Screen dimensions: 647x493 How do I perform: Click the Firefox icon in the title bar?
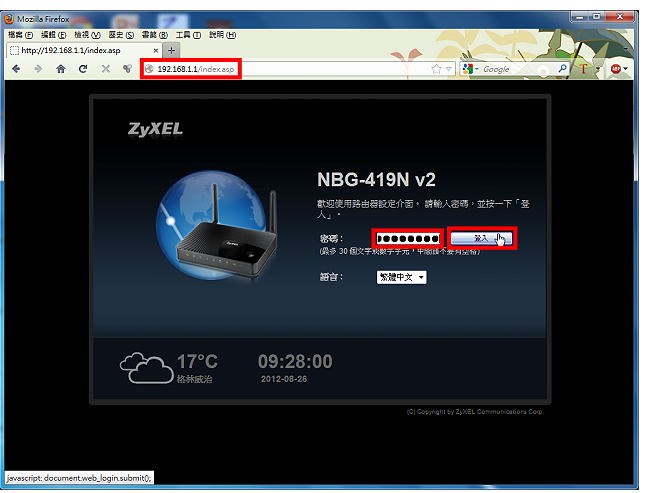pyautogui.click(x=9, y=19)
